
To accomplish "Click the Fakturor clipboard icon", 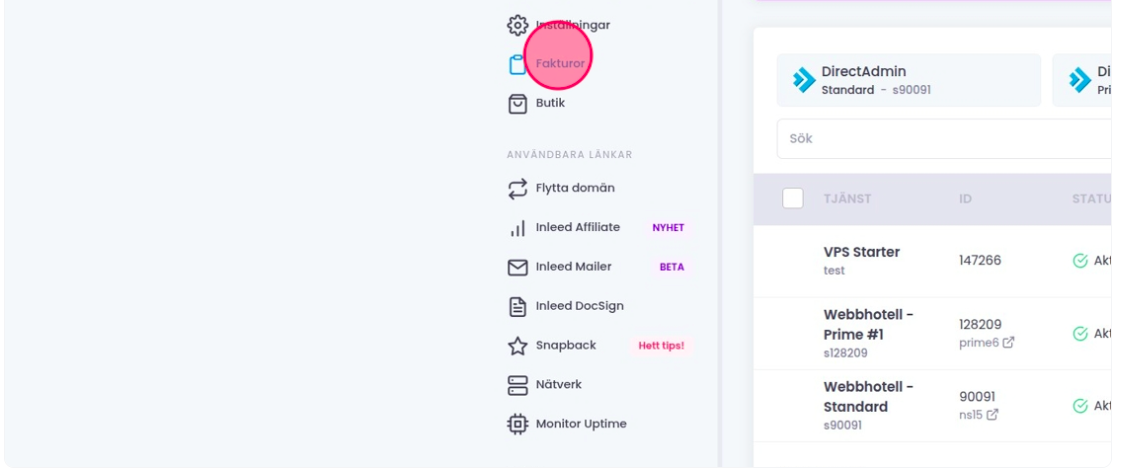I will pos(517,64).
